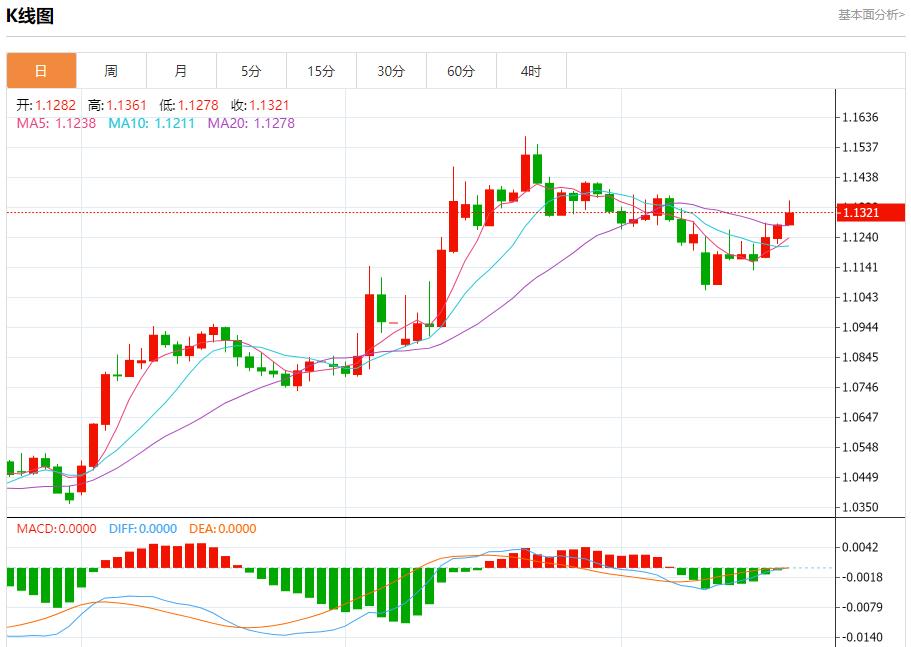Click the DIFF indicator label
This screenshot has width=911, height=647.
(x=141, y=529)
